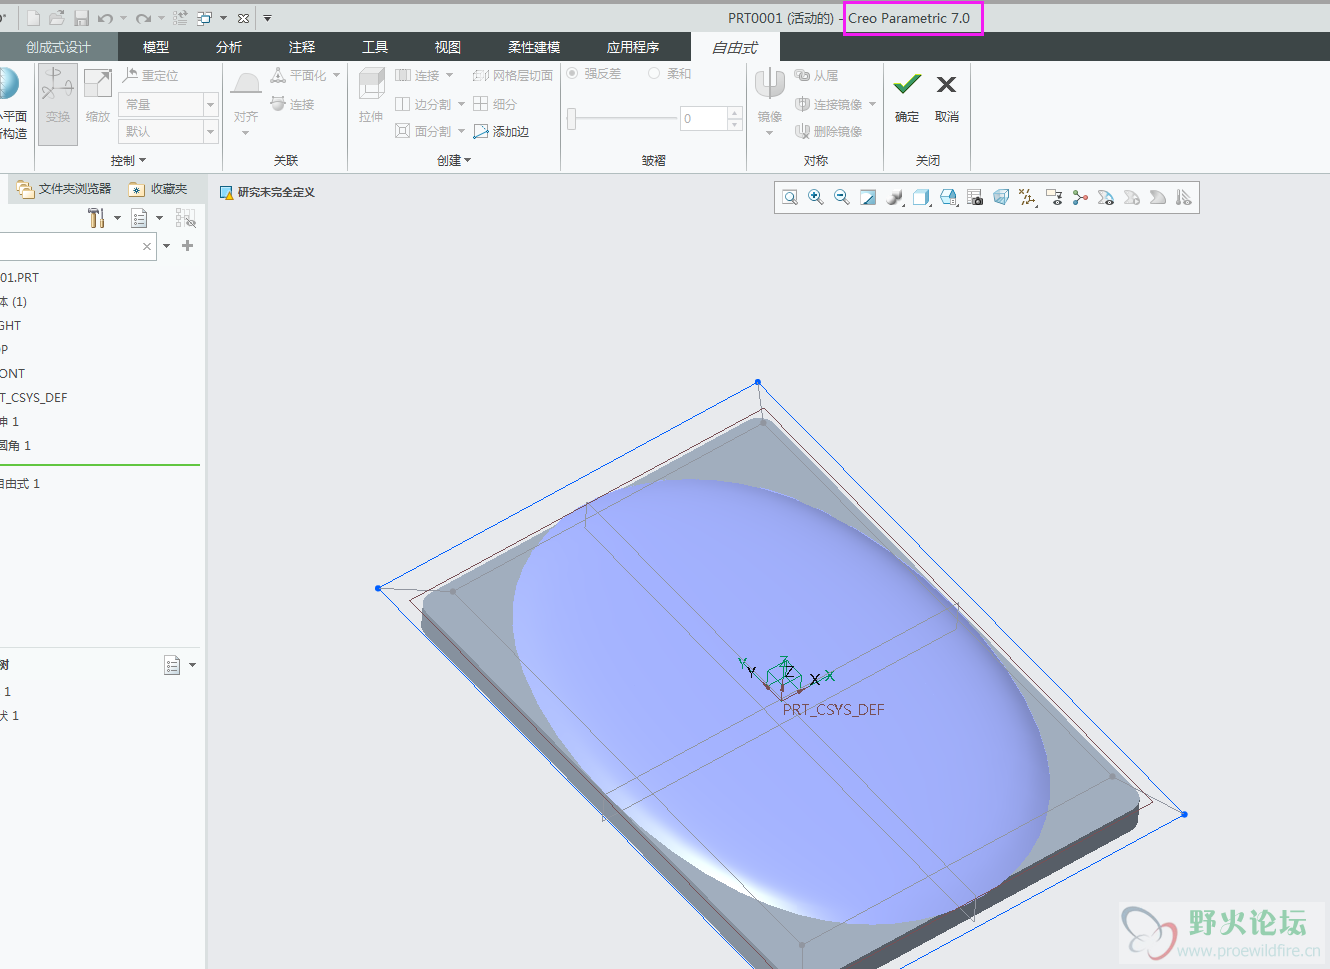Click the crease value input field
1330x969 pixels.
pyautogui.click(x=703, y=118)
